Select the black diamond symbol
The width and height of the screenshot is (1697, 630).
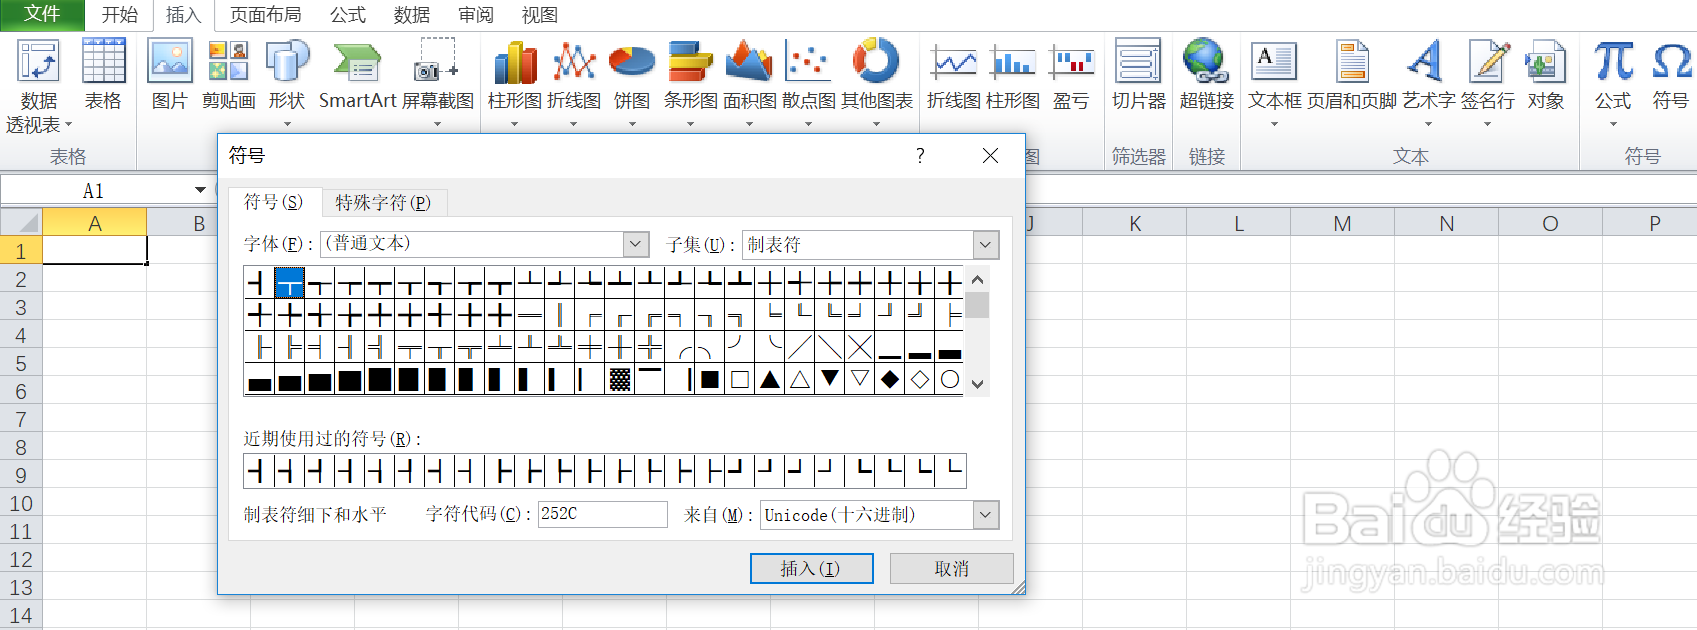[890, 379]
